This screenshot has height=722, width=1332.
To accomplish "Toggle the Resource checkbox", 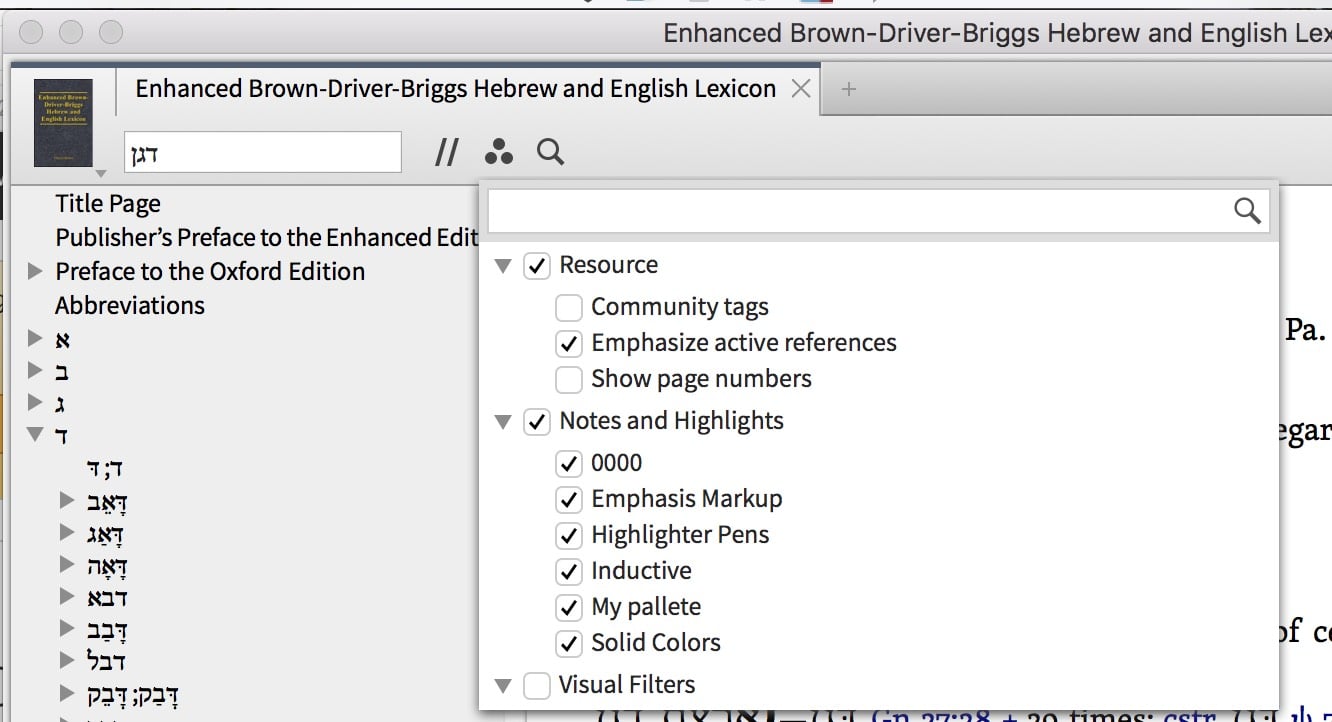I will tap(537, 266).
